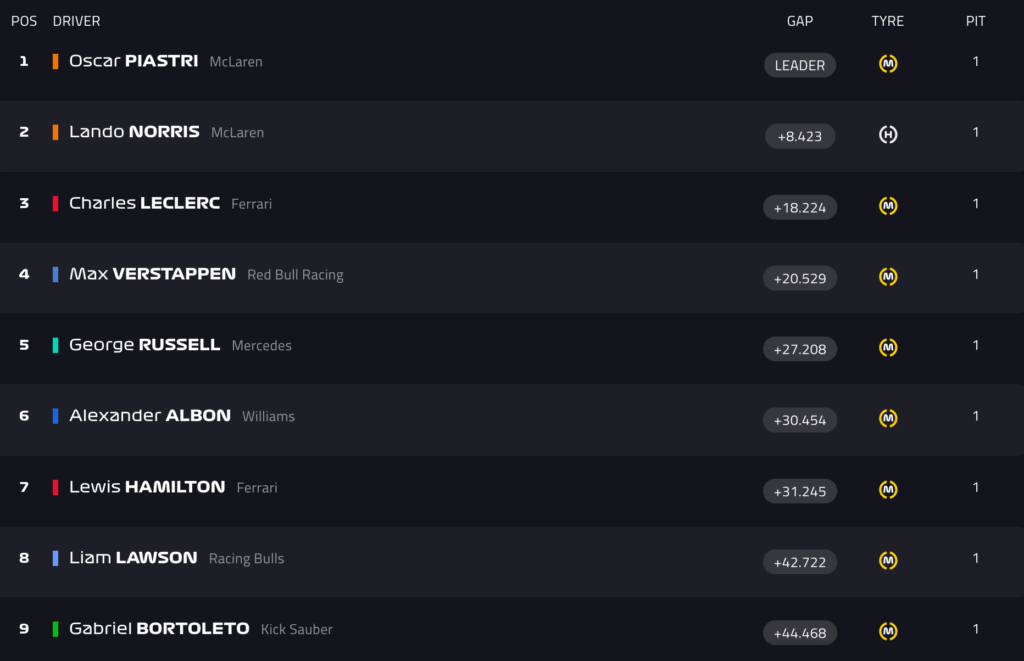Viewport: 1024px width, 661px height.
Task: Click Bortoleto's medium tyre icon
Action: coord(888,632)
